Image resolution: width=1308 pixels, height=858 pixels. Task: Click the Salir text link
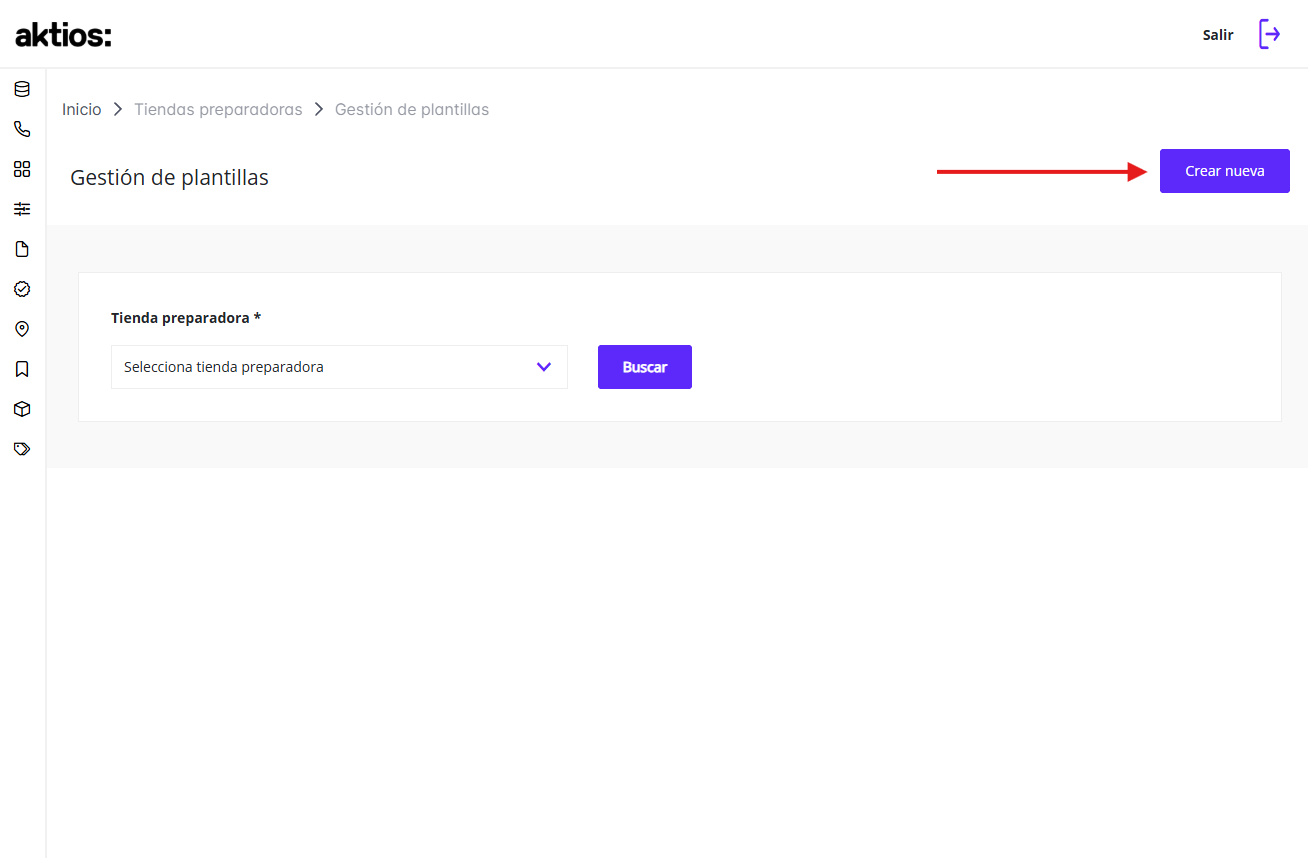tap(1218, 35)
